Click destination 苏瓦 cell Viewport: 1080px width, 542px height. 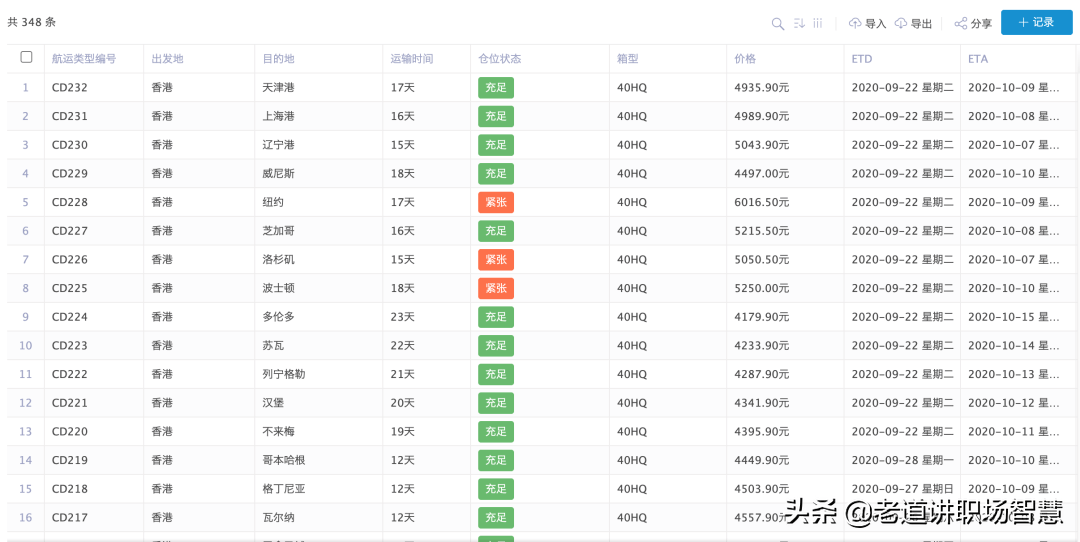pyautogui.click(x=319, y=346)
